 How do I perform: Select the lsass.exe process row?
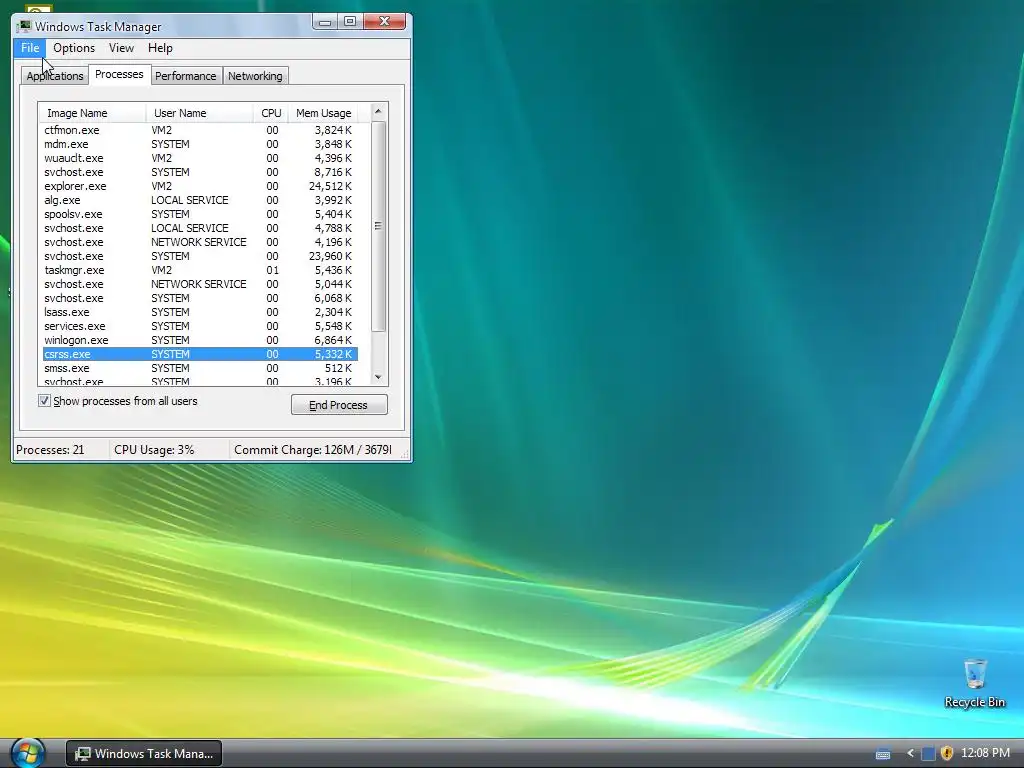(200, 313)
